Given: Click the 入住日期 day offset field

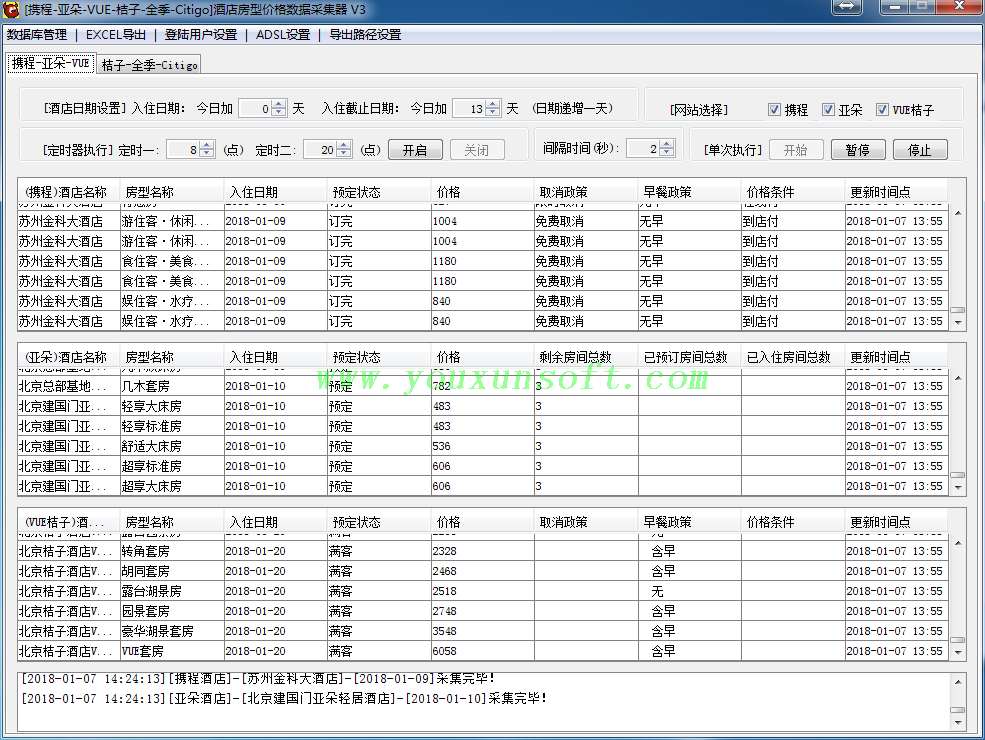Looking at the screenshot, I should pyautogui.click(x=256, y=109).
